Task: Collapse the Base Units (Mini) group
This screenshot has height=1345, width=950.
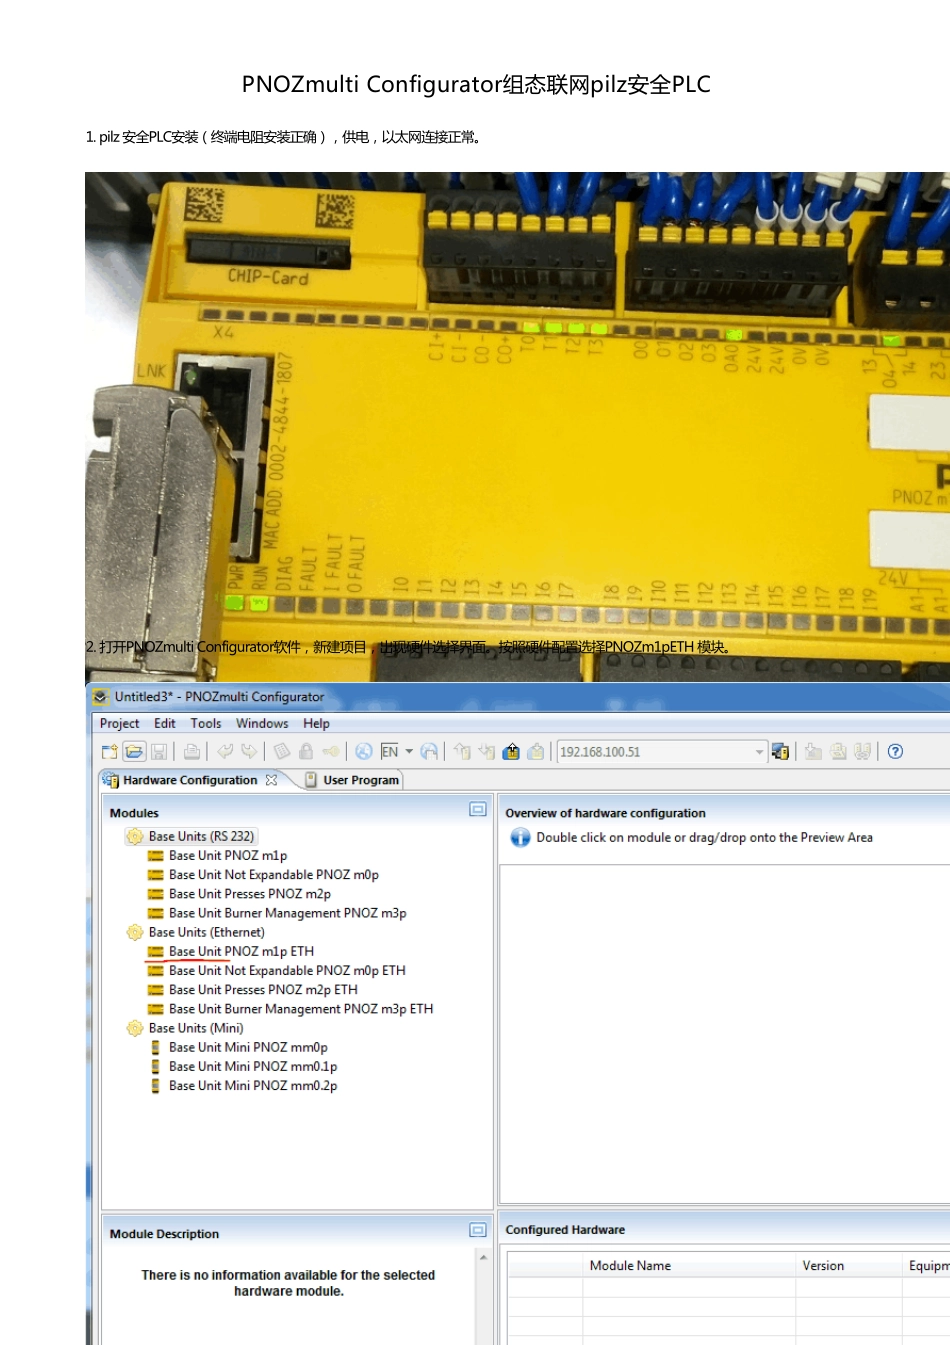Action: tap(134, 1028)
